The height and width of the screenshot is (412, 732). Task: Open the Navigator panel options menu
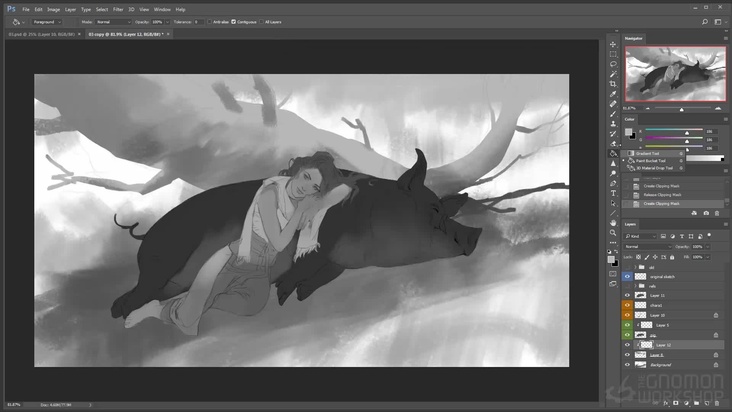tap(726, 38)
